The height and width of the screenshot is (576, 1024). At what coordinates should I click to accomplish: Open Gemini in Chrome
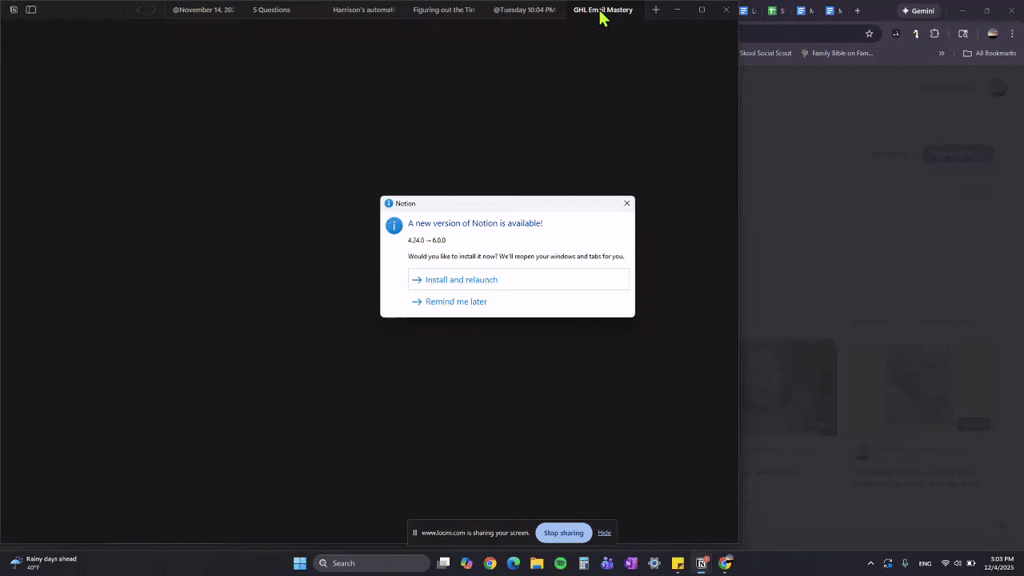[918, 10]
